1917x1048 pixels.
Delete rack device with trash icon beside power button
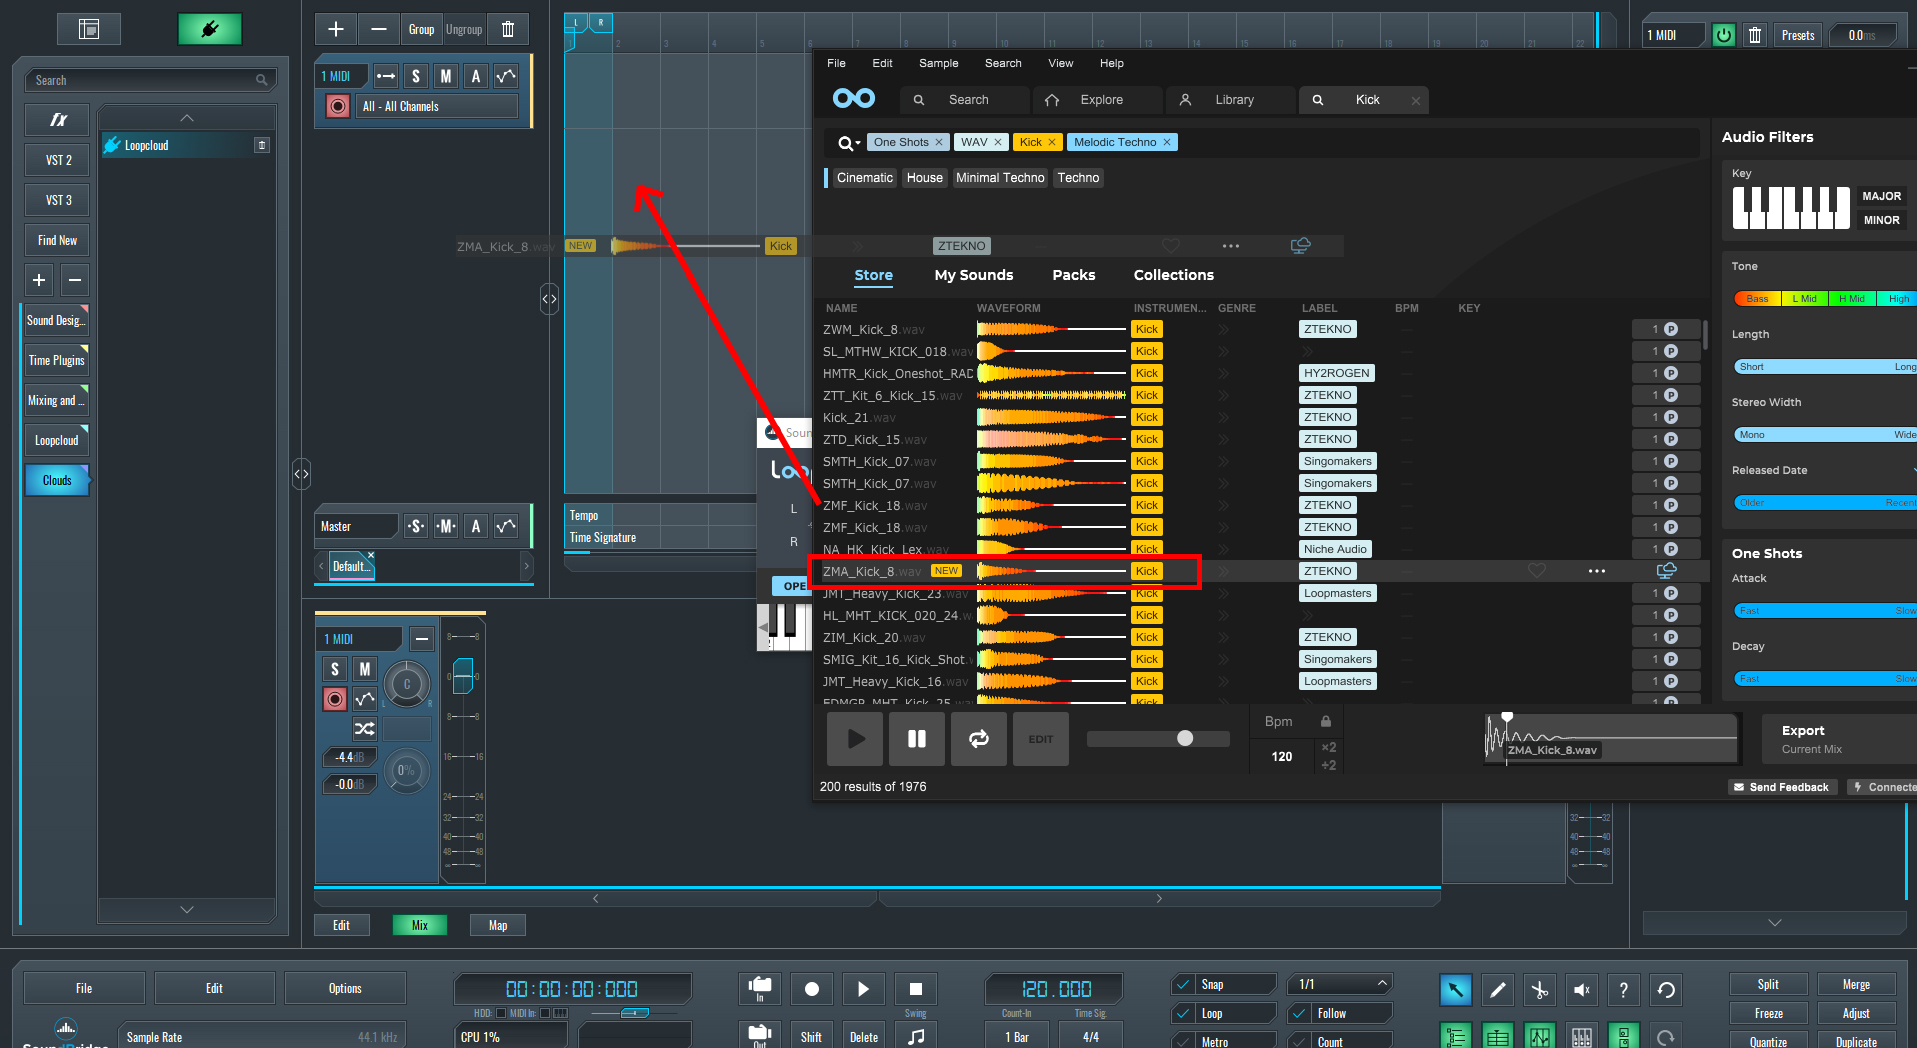(x=1755, y=35)
